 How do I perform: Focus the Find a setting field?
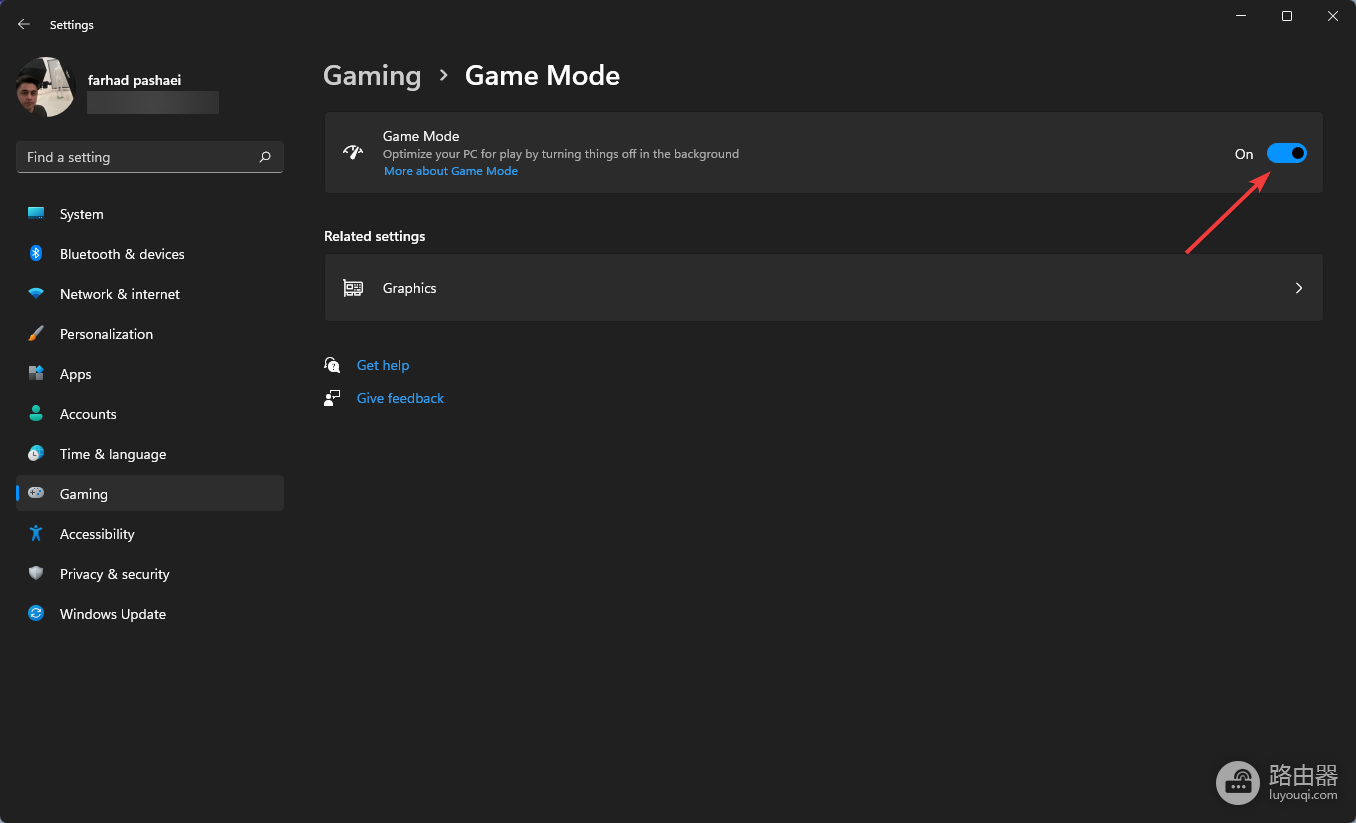pyautogui.click(x=150, y=157)
